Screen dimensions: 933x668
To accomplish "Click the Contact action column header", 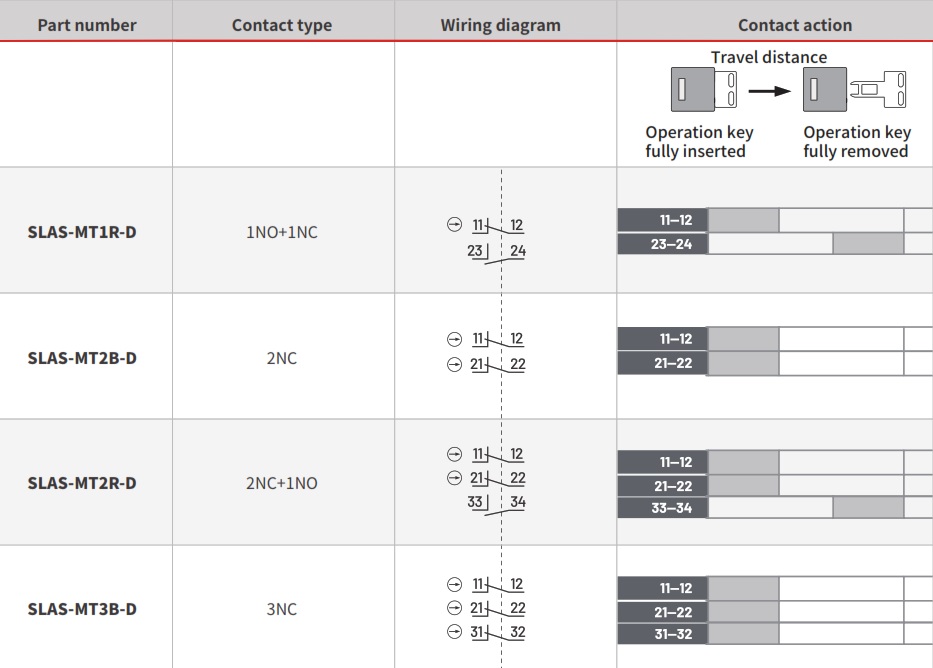I will [795, 25].
